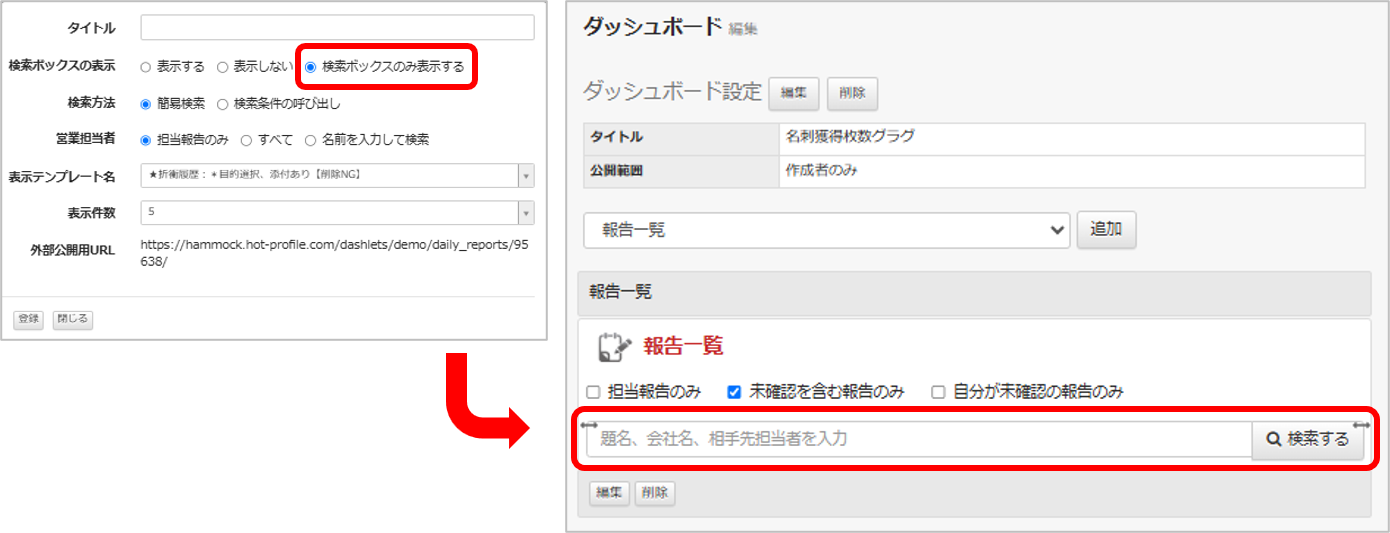Screen dimensions: 1390x533
Task: Open the 表示テンプレート名 dropdown arrow
Action: pos(526,176)
